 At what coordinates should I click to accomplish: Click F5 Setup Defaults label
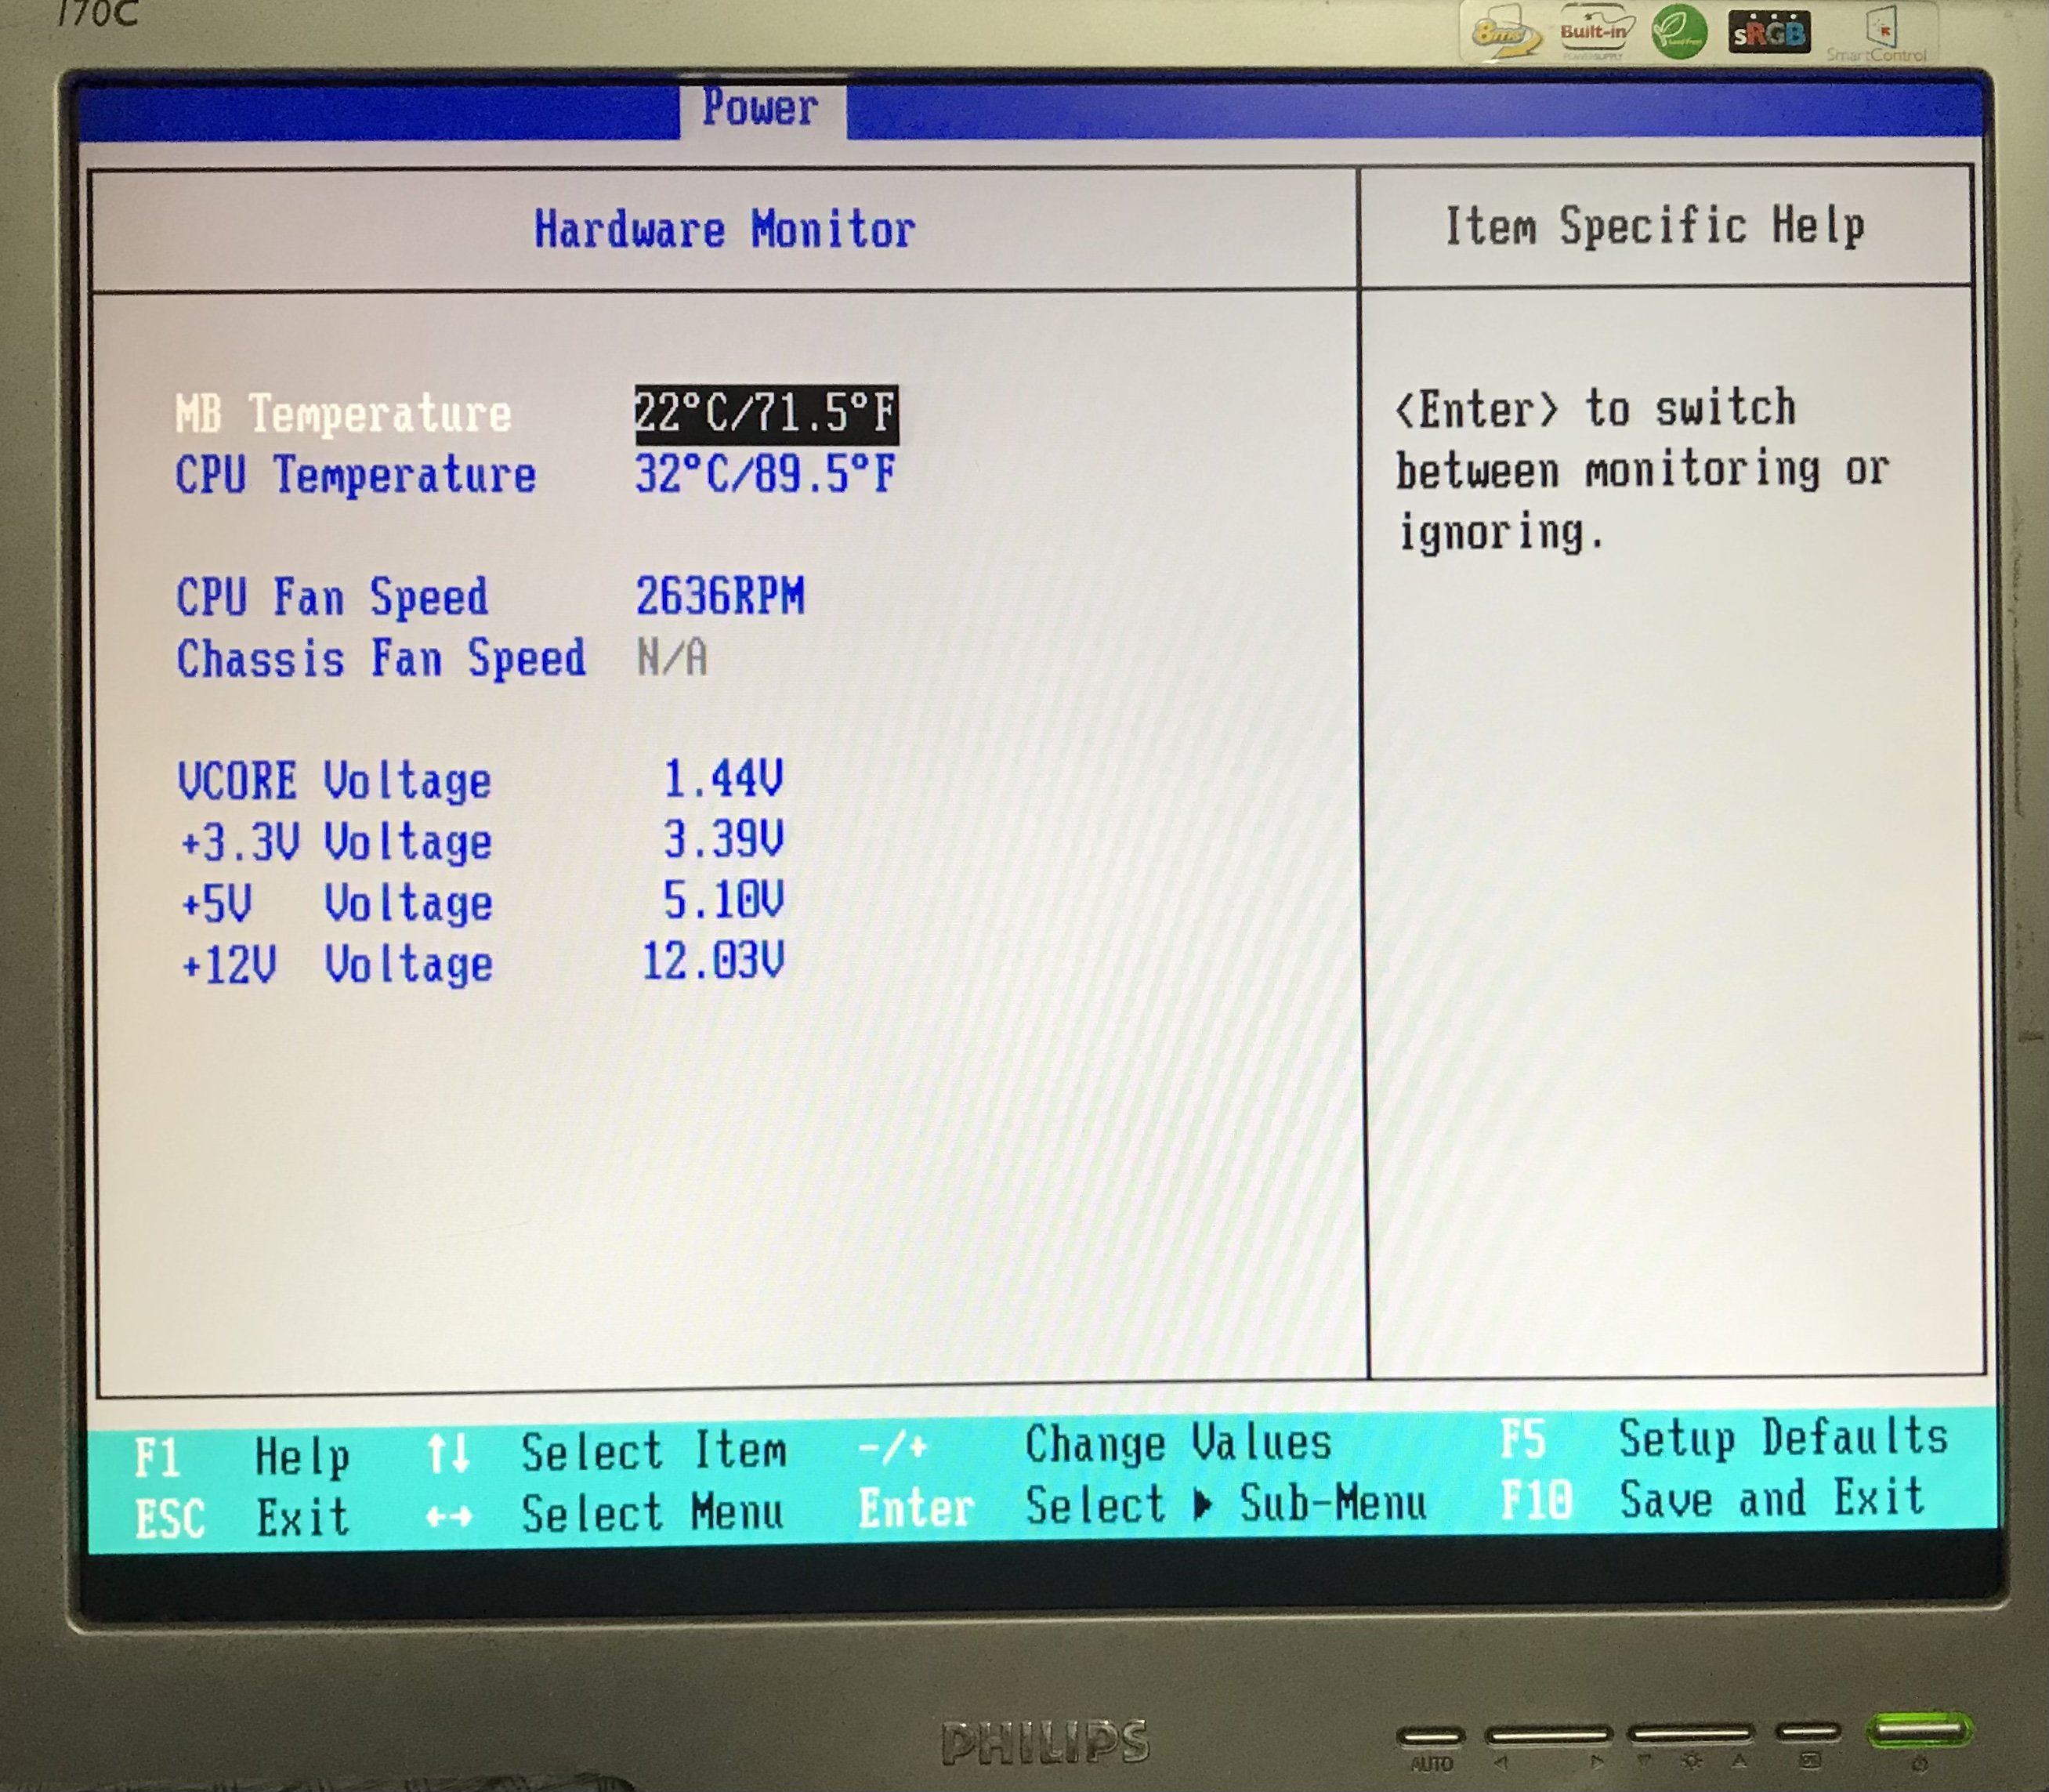point(1724,1439)
